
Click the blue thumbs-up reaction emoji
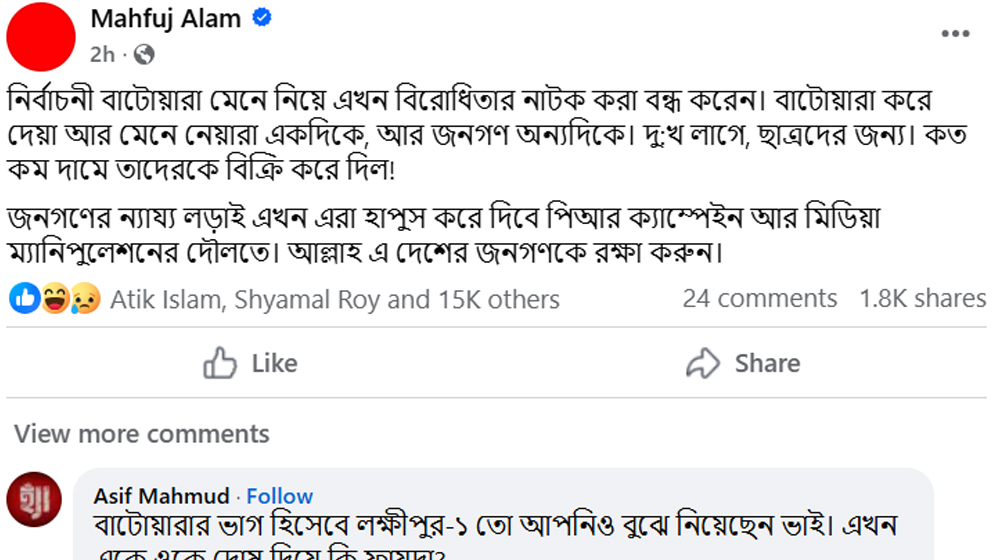pos(26,298)
